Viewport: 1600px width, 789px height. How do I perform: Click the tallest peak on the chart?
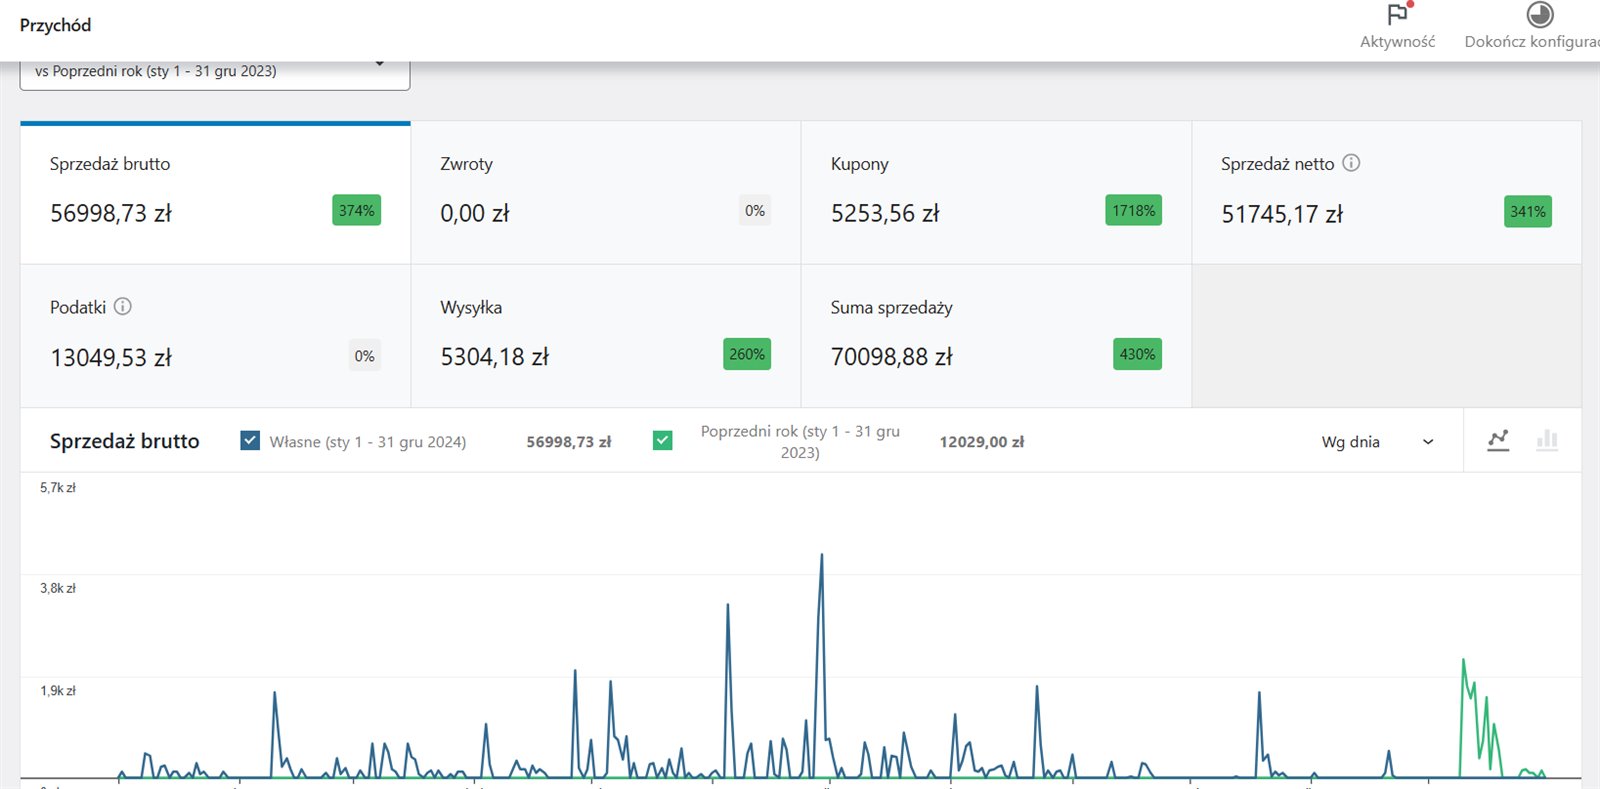click(x=822, y=556)
